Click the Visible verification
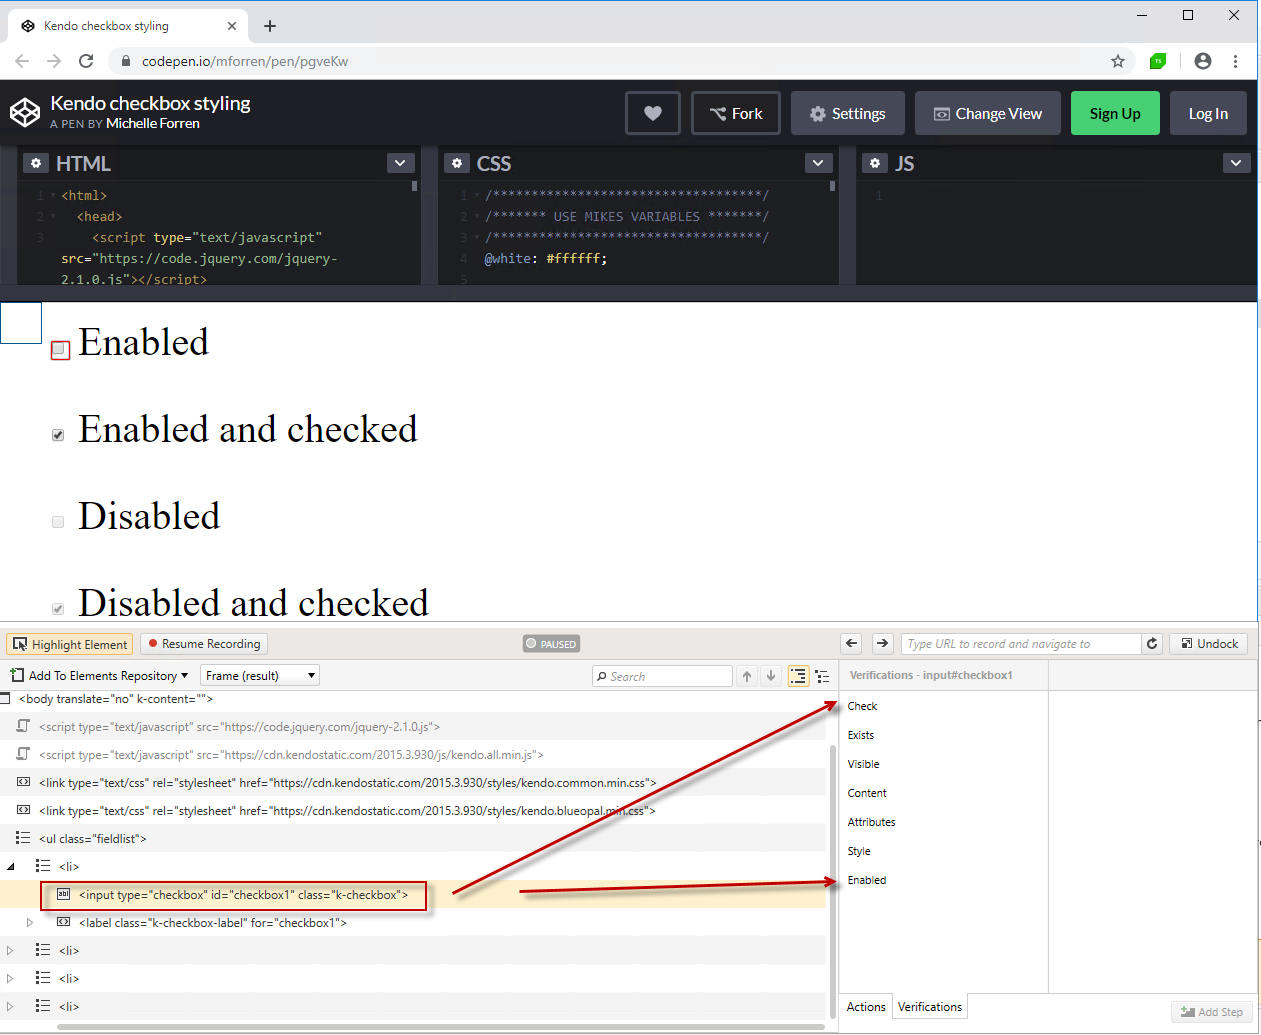 point(864,764)
